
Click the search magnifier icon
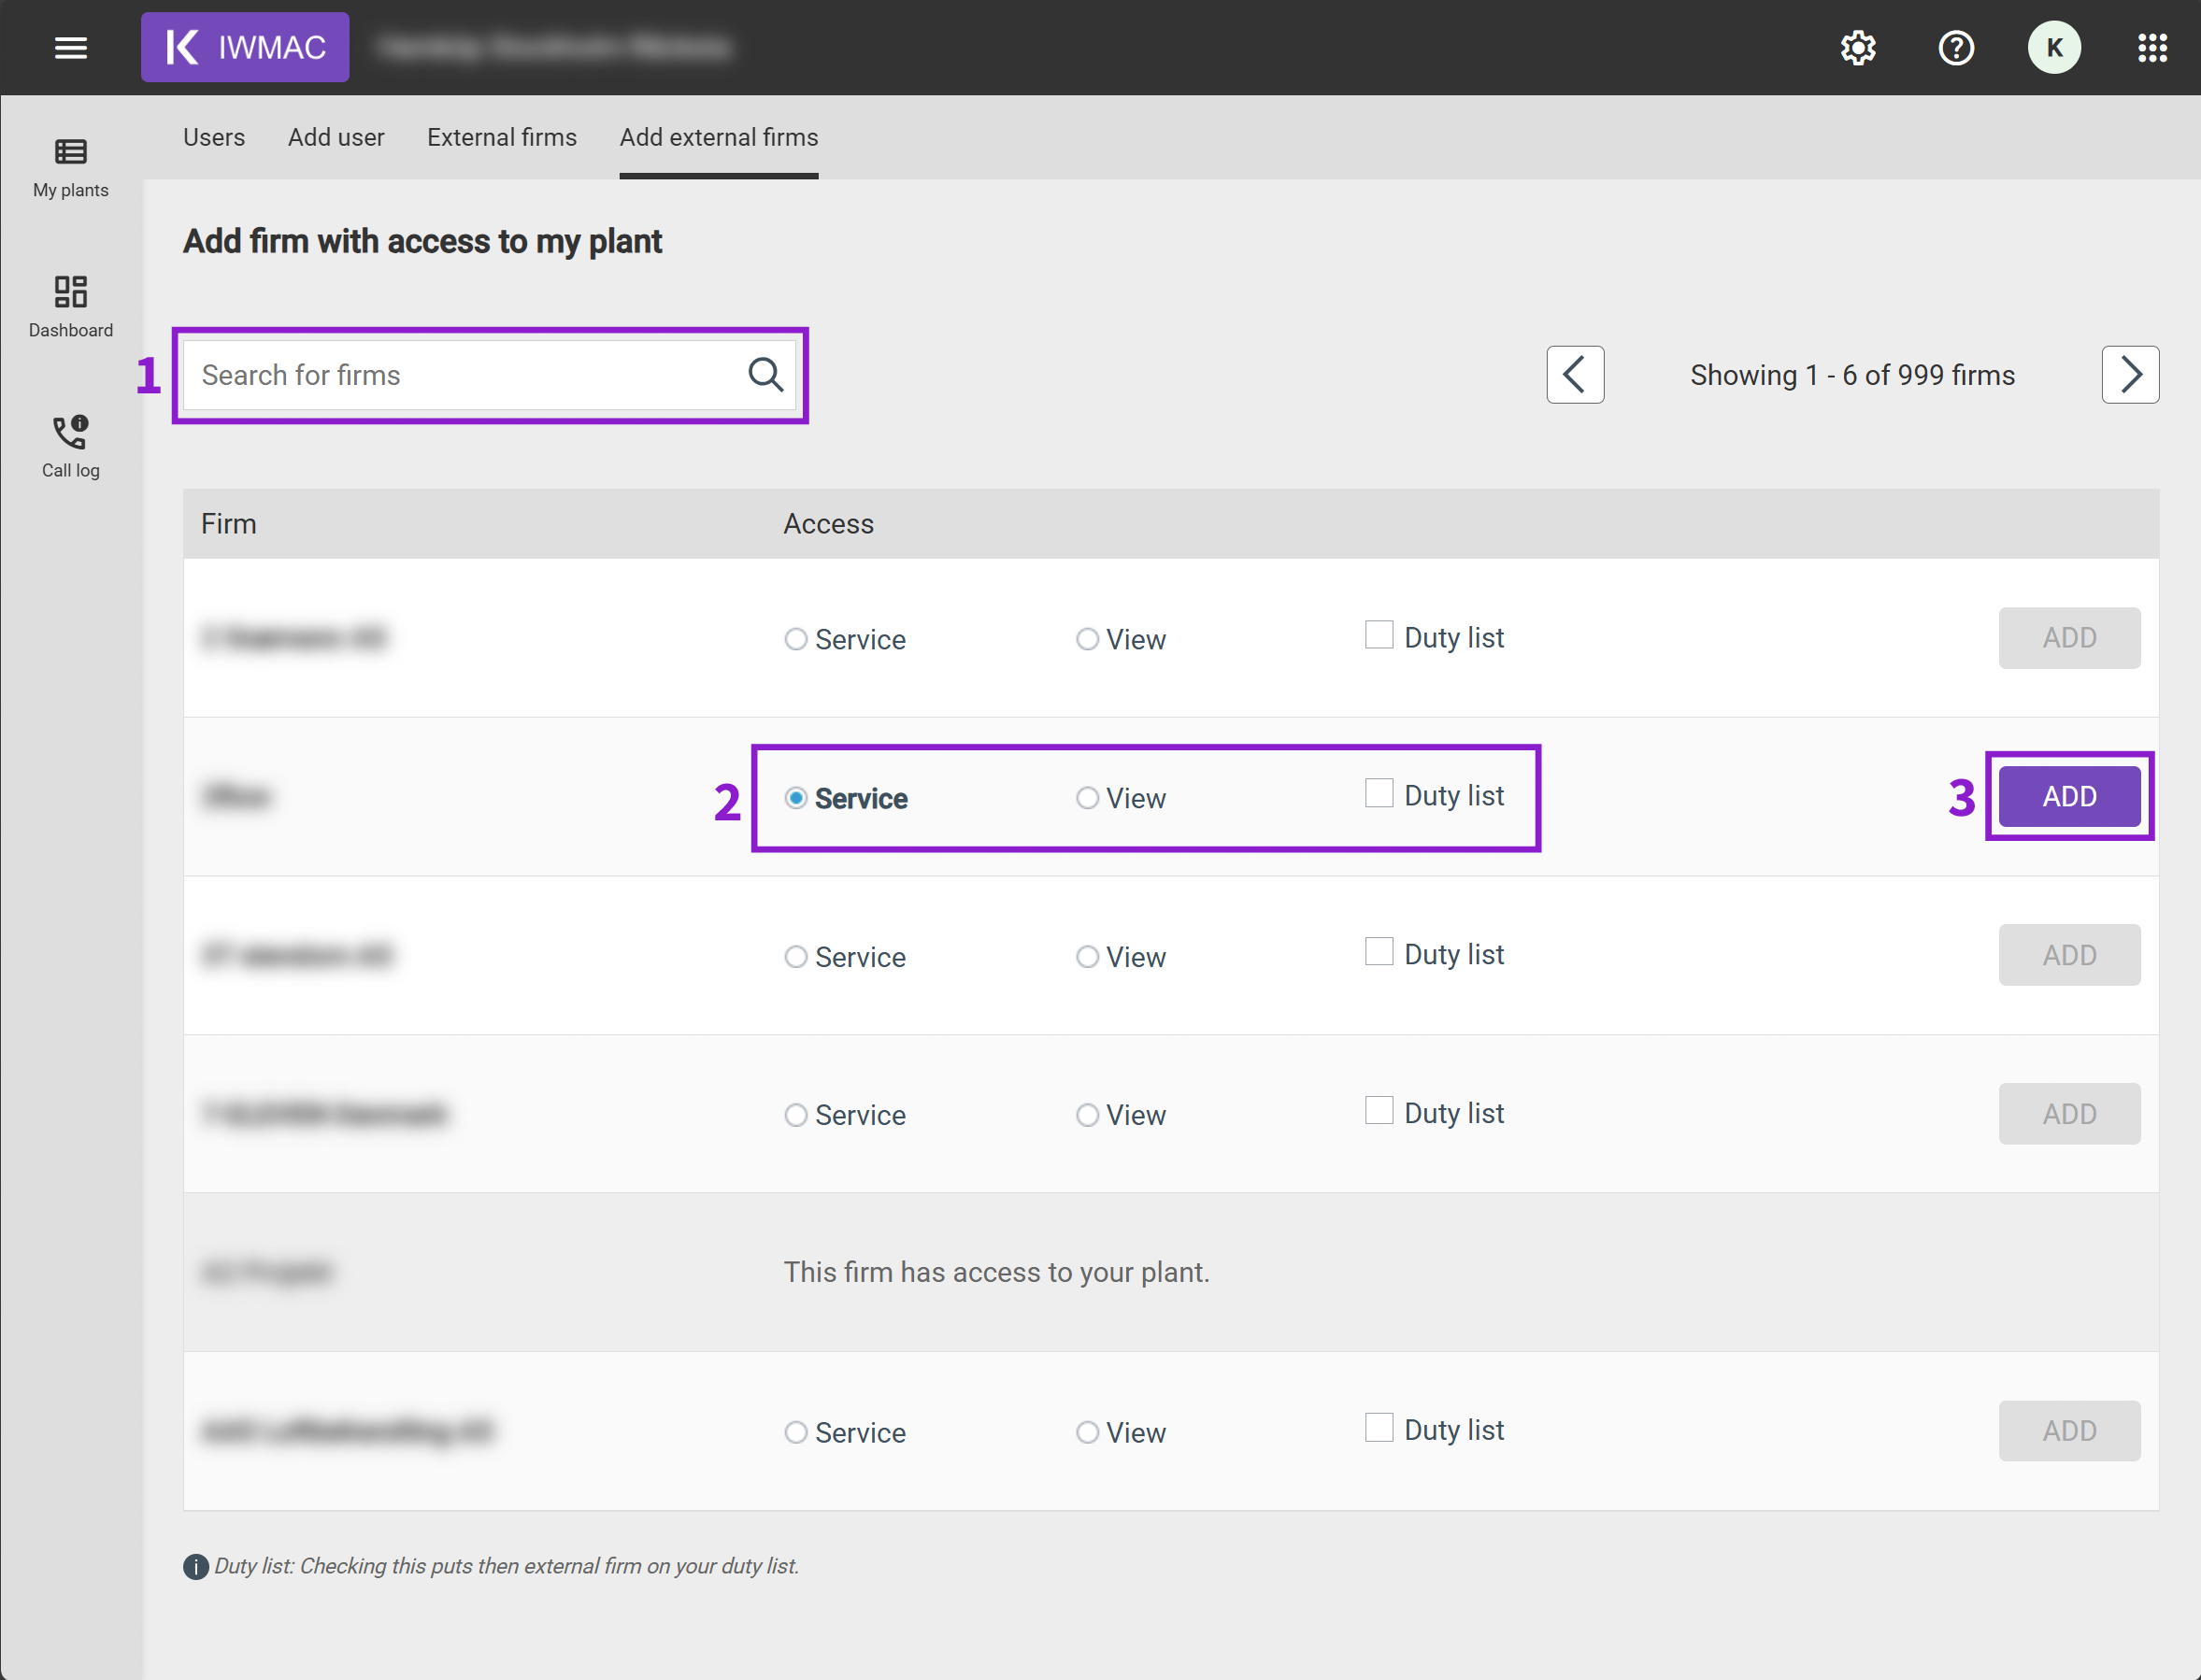[x=765, y=375]
